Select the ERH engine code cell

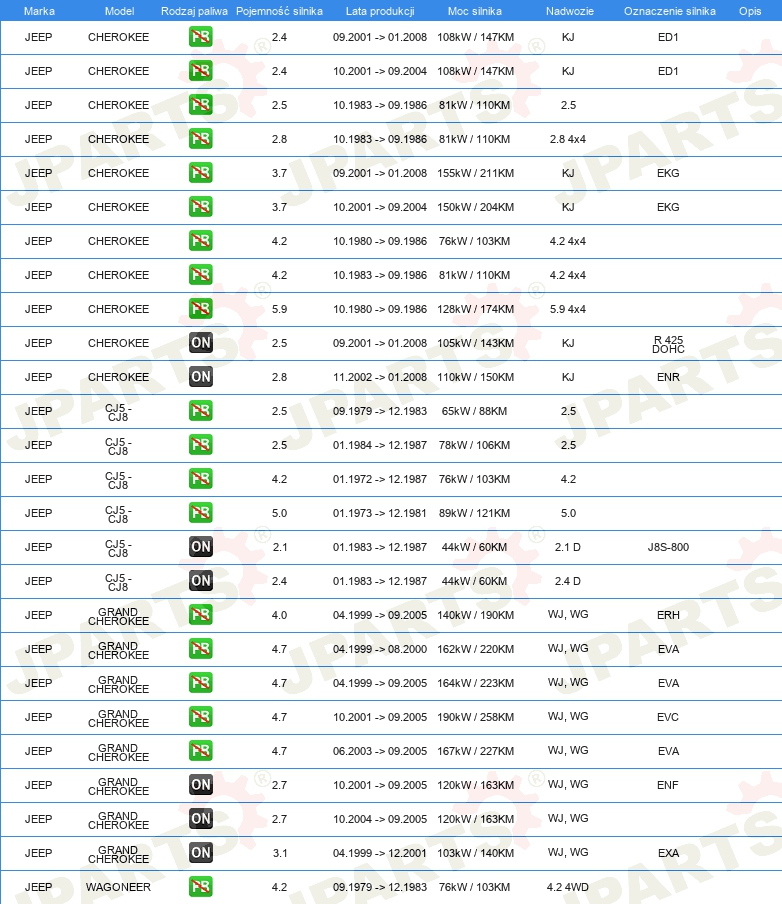coord(668,615)
